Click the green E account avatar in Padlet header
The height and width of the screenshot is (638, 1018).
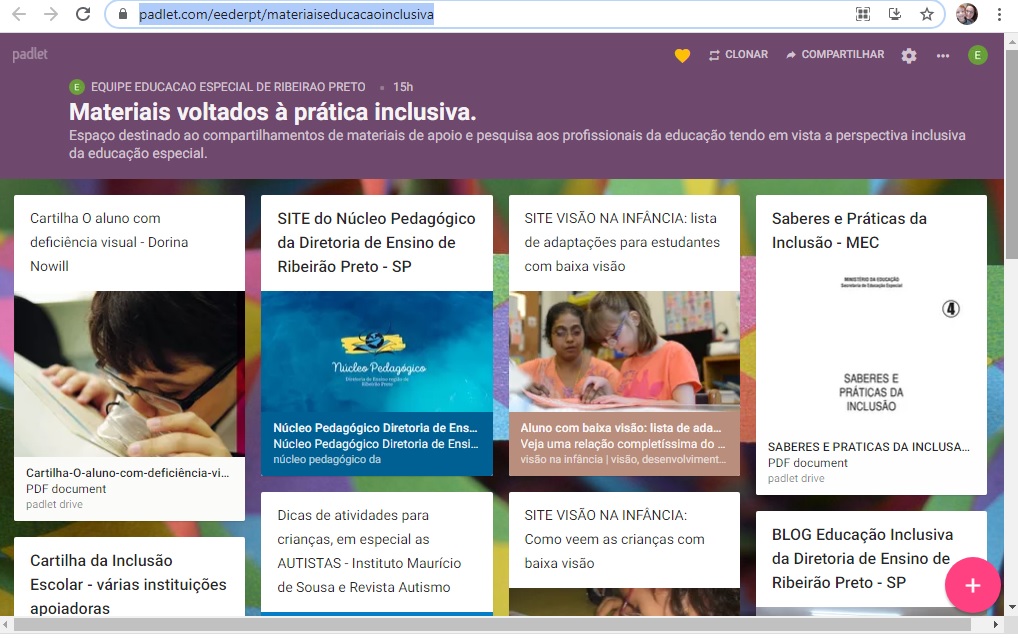[x=977, y=56]
